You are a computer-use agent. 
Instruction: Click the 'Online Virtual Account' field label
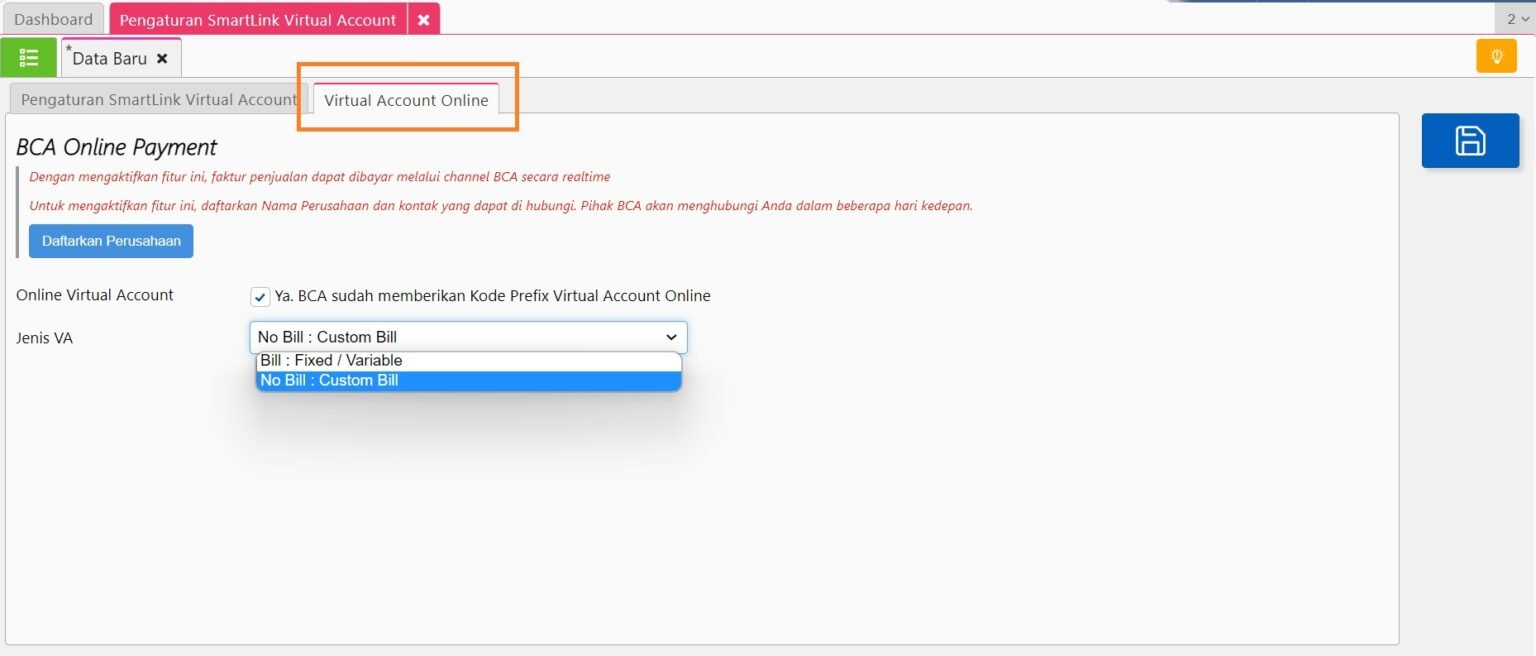[x=95, y=296]
